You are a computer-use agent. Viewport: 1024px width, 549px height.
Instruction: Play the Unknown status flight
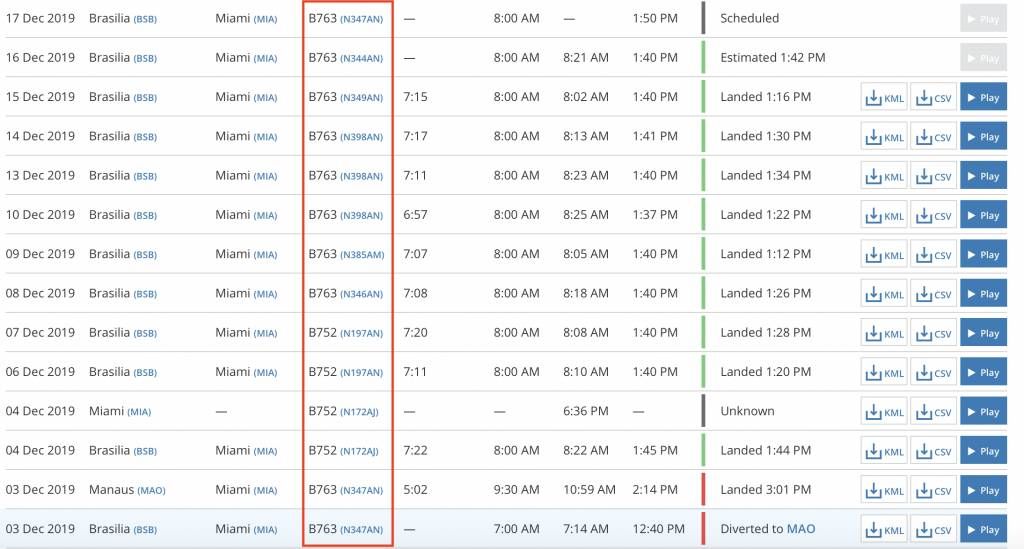pyautogui.click(x=984, y=411)
